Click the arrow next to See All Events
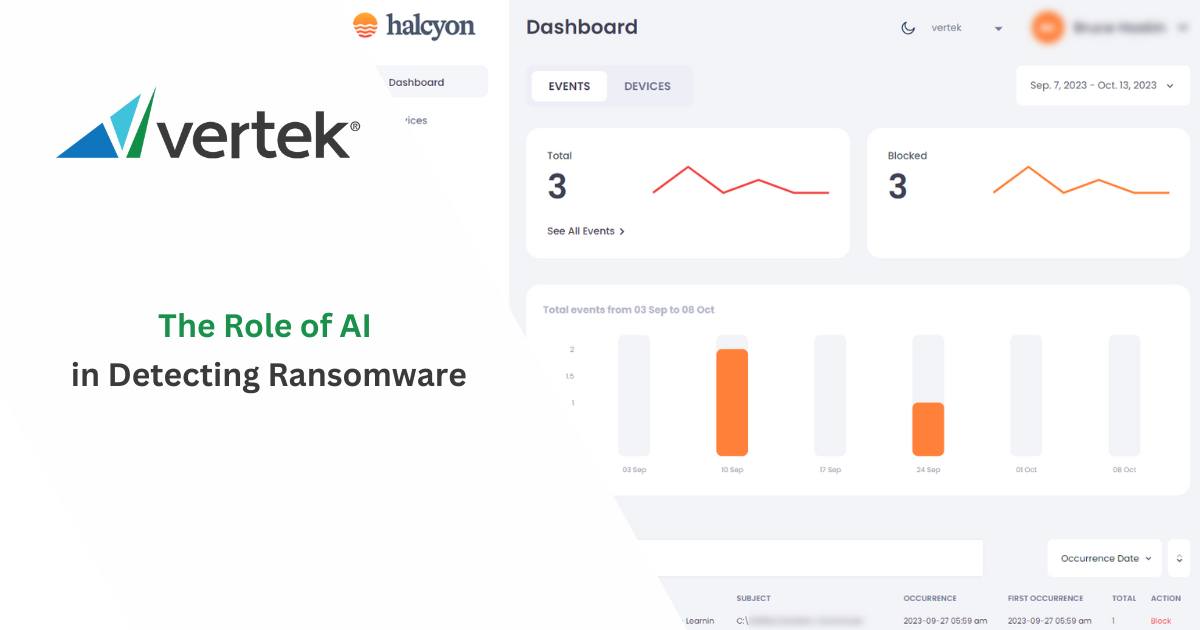The image size is (1200, 630). [x=622, y=231]
